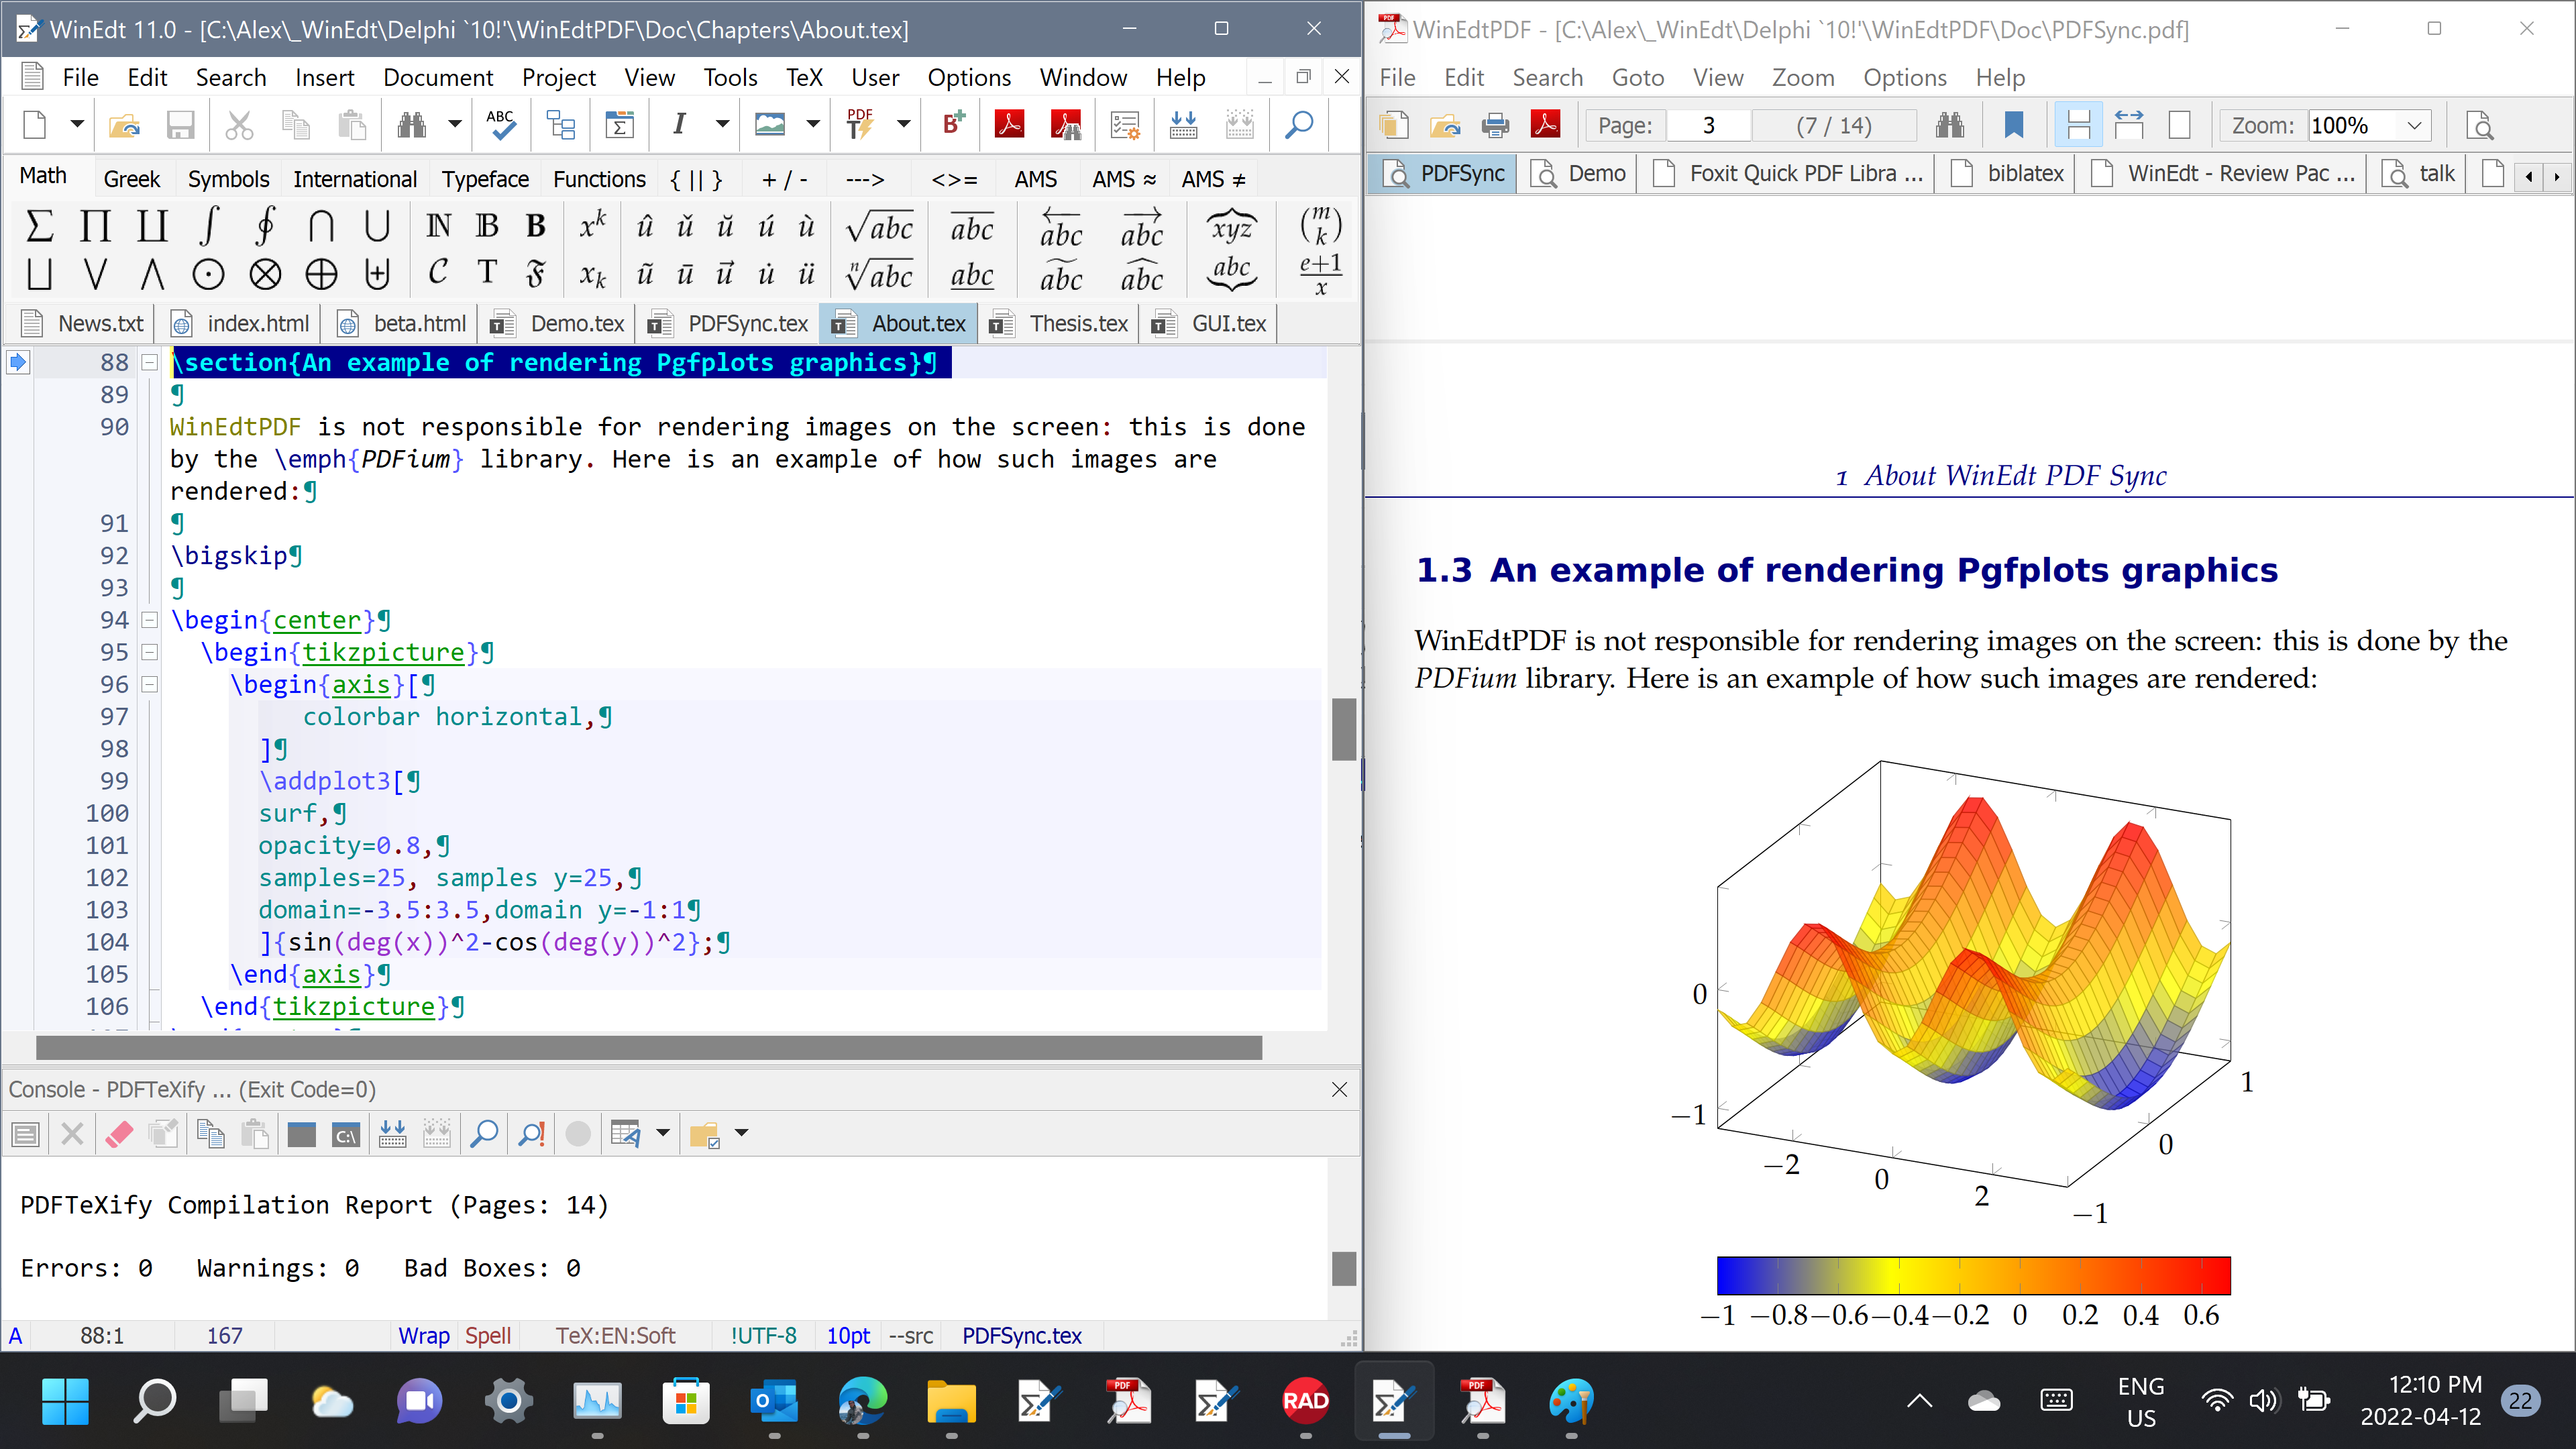Image resolution: width=2576 pixels, height=1449 pixels.
Task: Toggle continuous page view mode
Action: 2078,125
